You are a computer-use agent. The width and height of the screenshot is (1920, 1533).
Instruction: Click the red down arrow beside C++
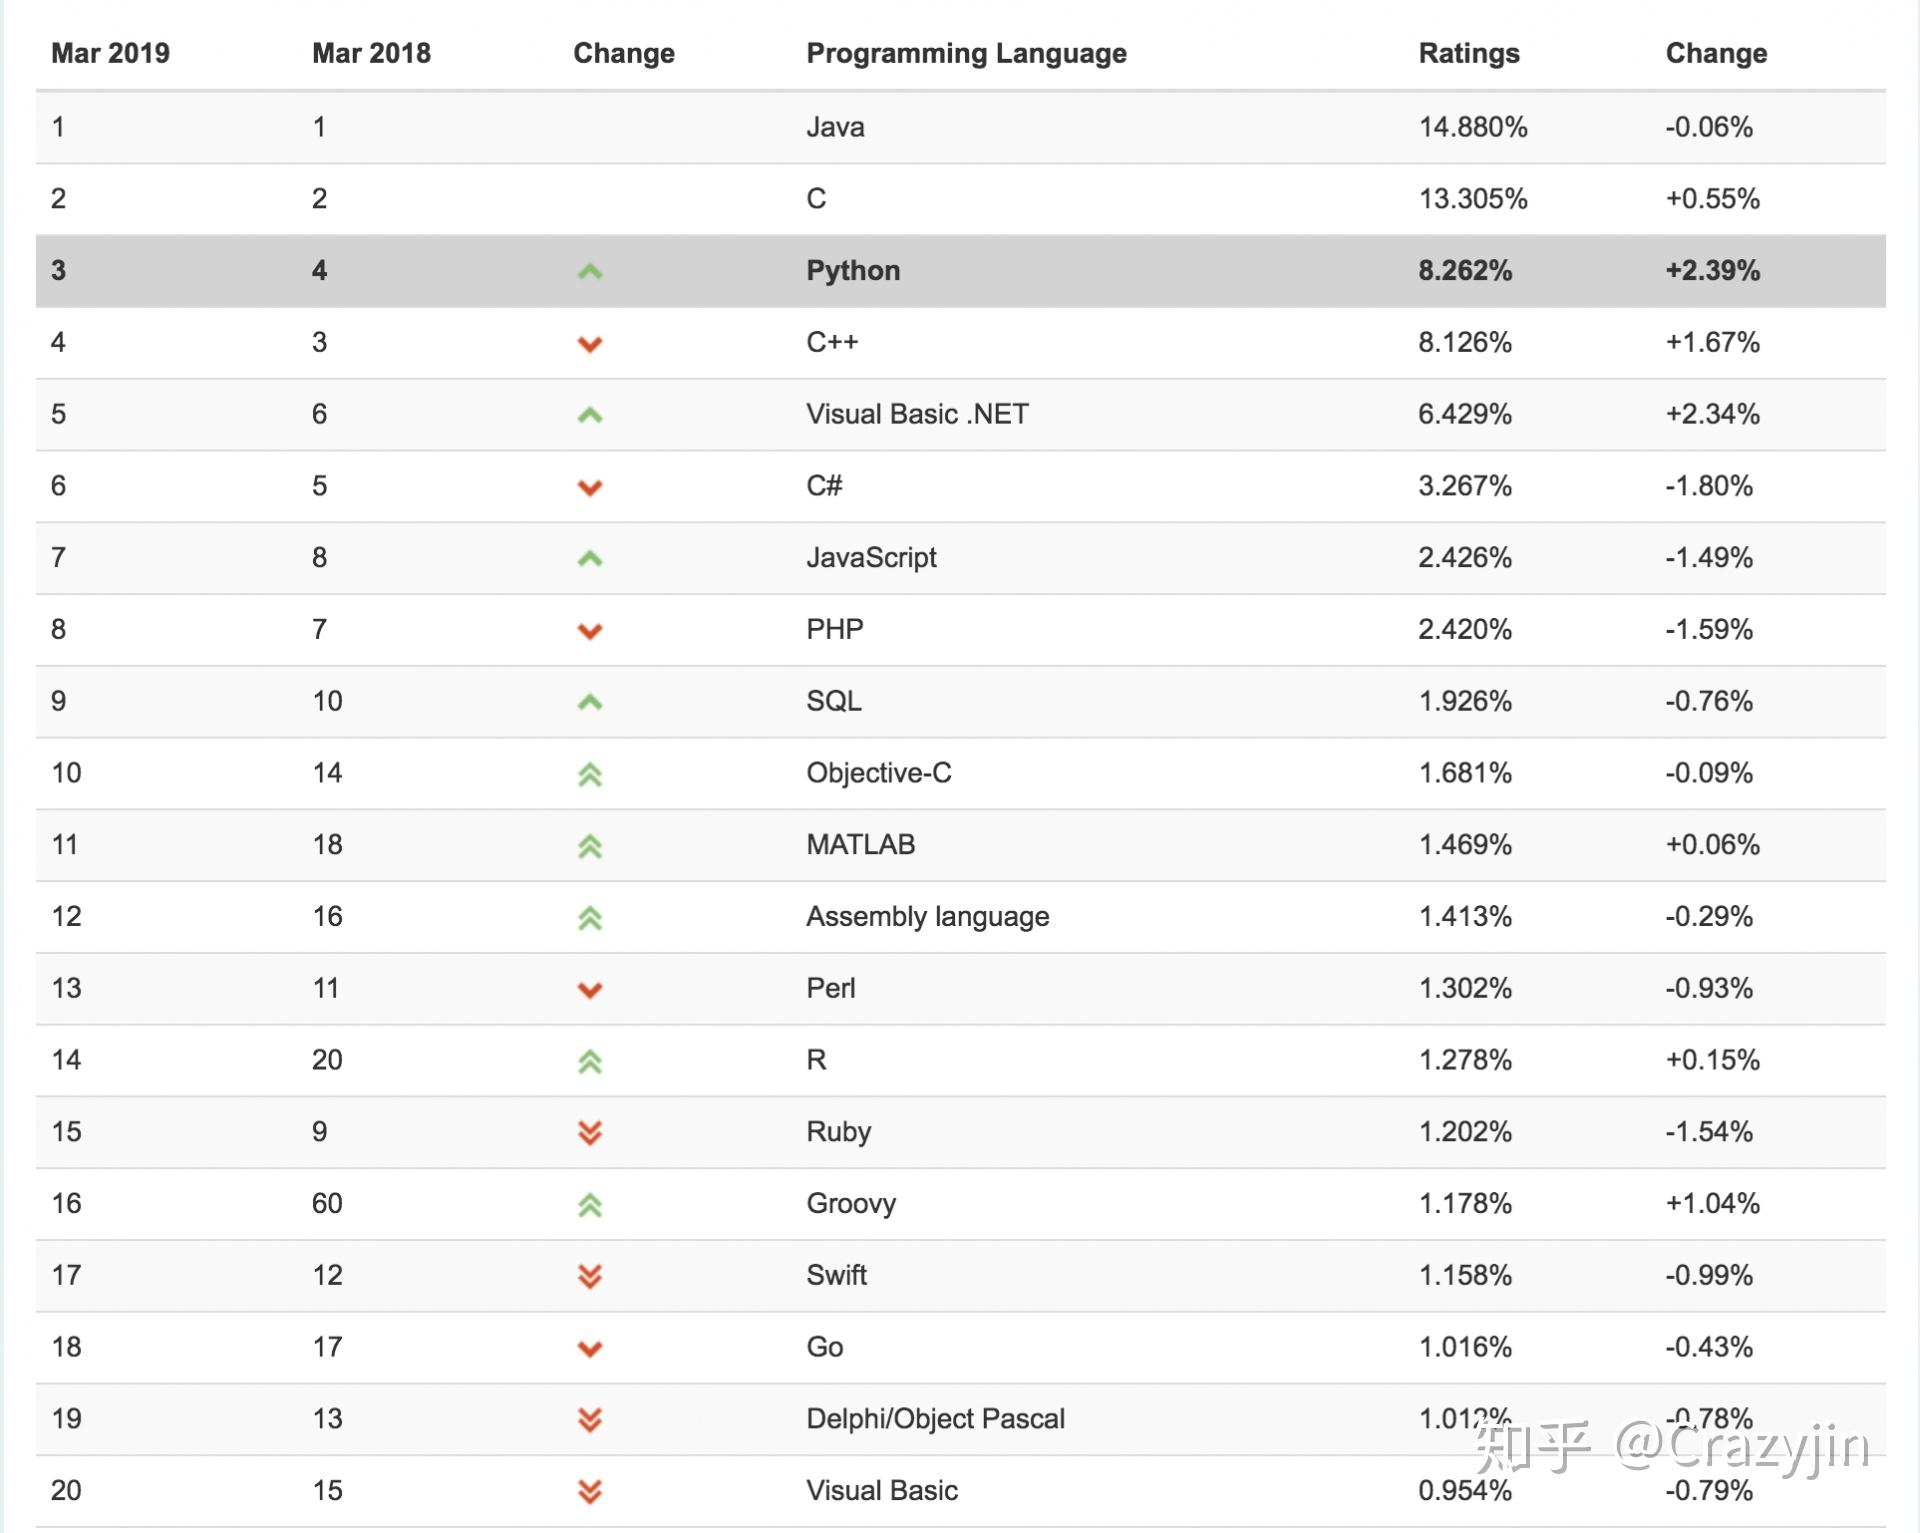[590, 344]
